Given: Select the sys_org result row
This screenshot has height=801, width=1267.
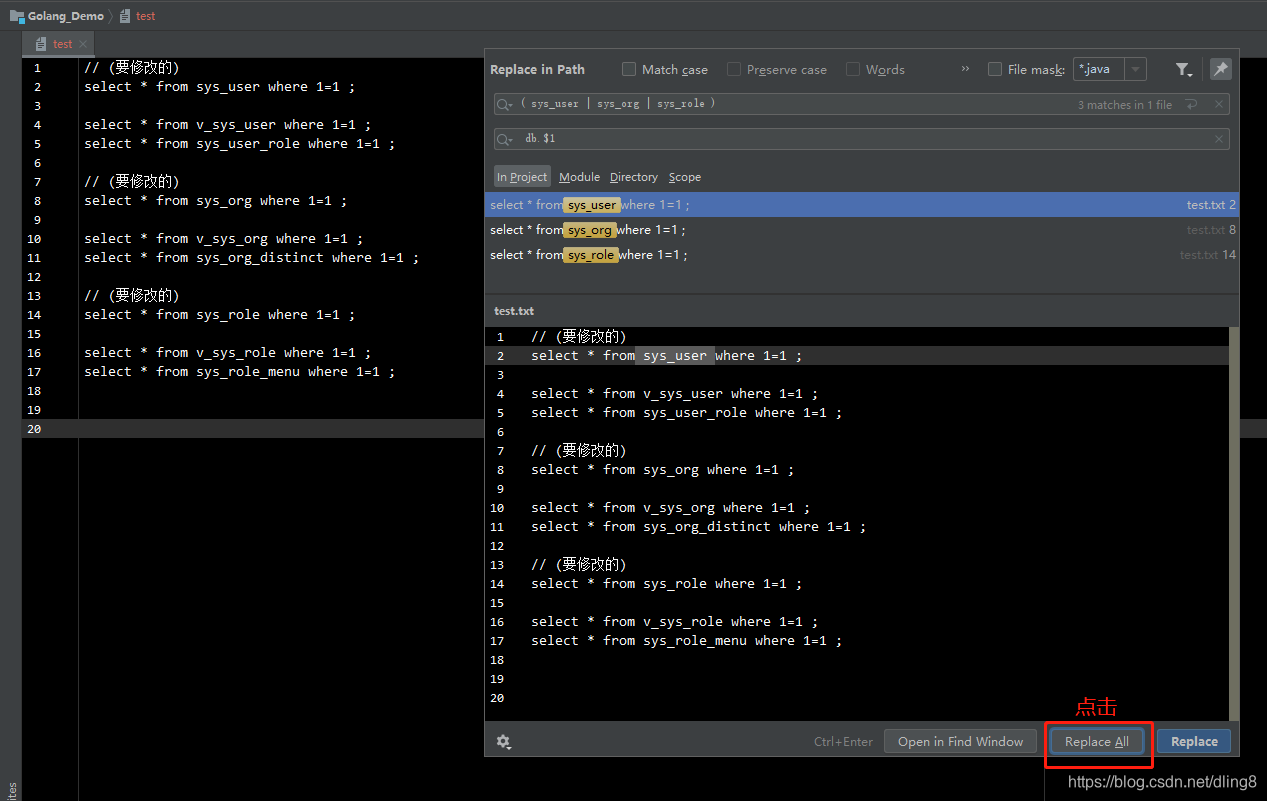Looking at the screenshot, I should click(862, 230).
